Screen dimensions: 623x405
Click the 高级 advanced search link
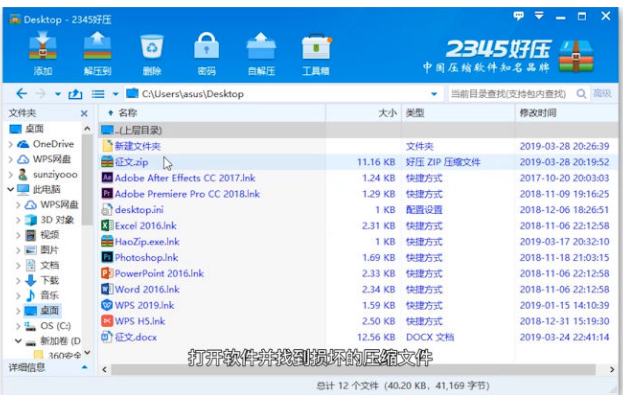[x=602, y=94]
